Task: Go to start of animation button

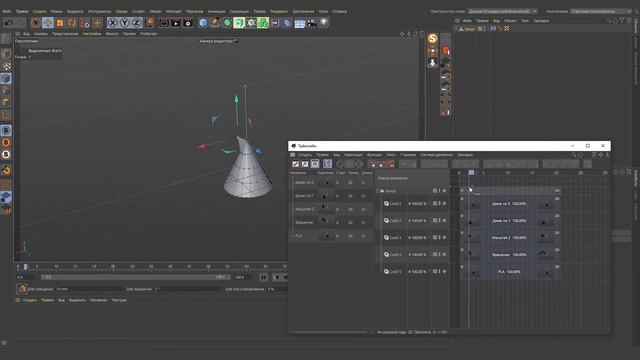Action: point(264,277)
